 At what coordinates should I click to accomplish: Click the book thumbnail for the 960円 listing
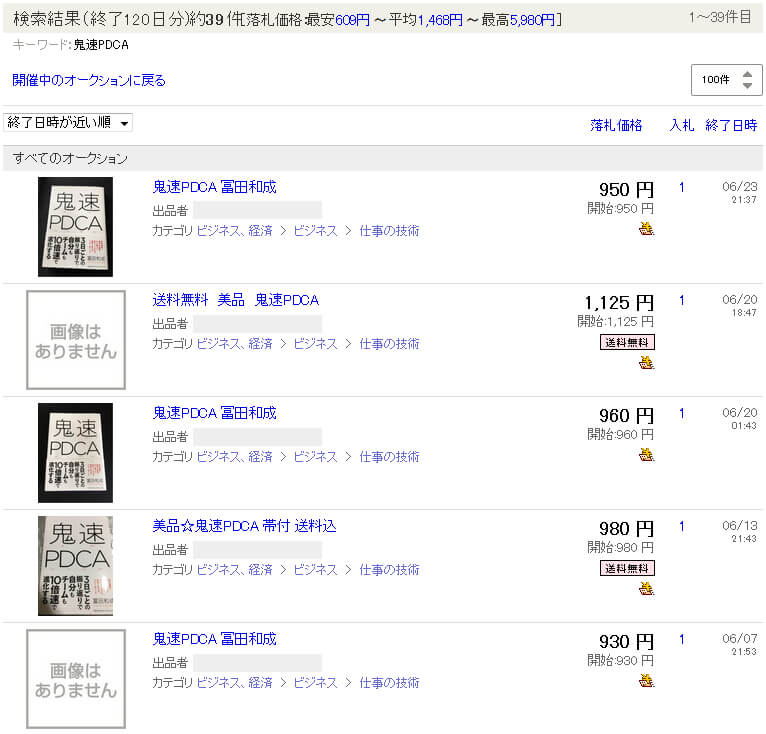coord(75,453)
